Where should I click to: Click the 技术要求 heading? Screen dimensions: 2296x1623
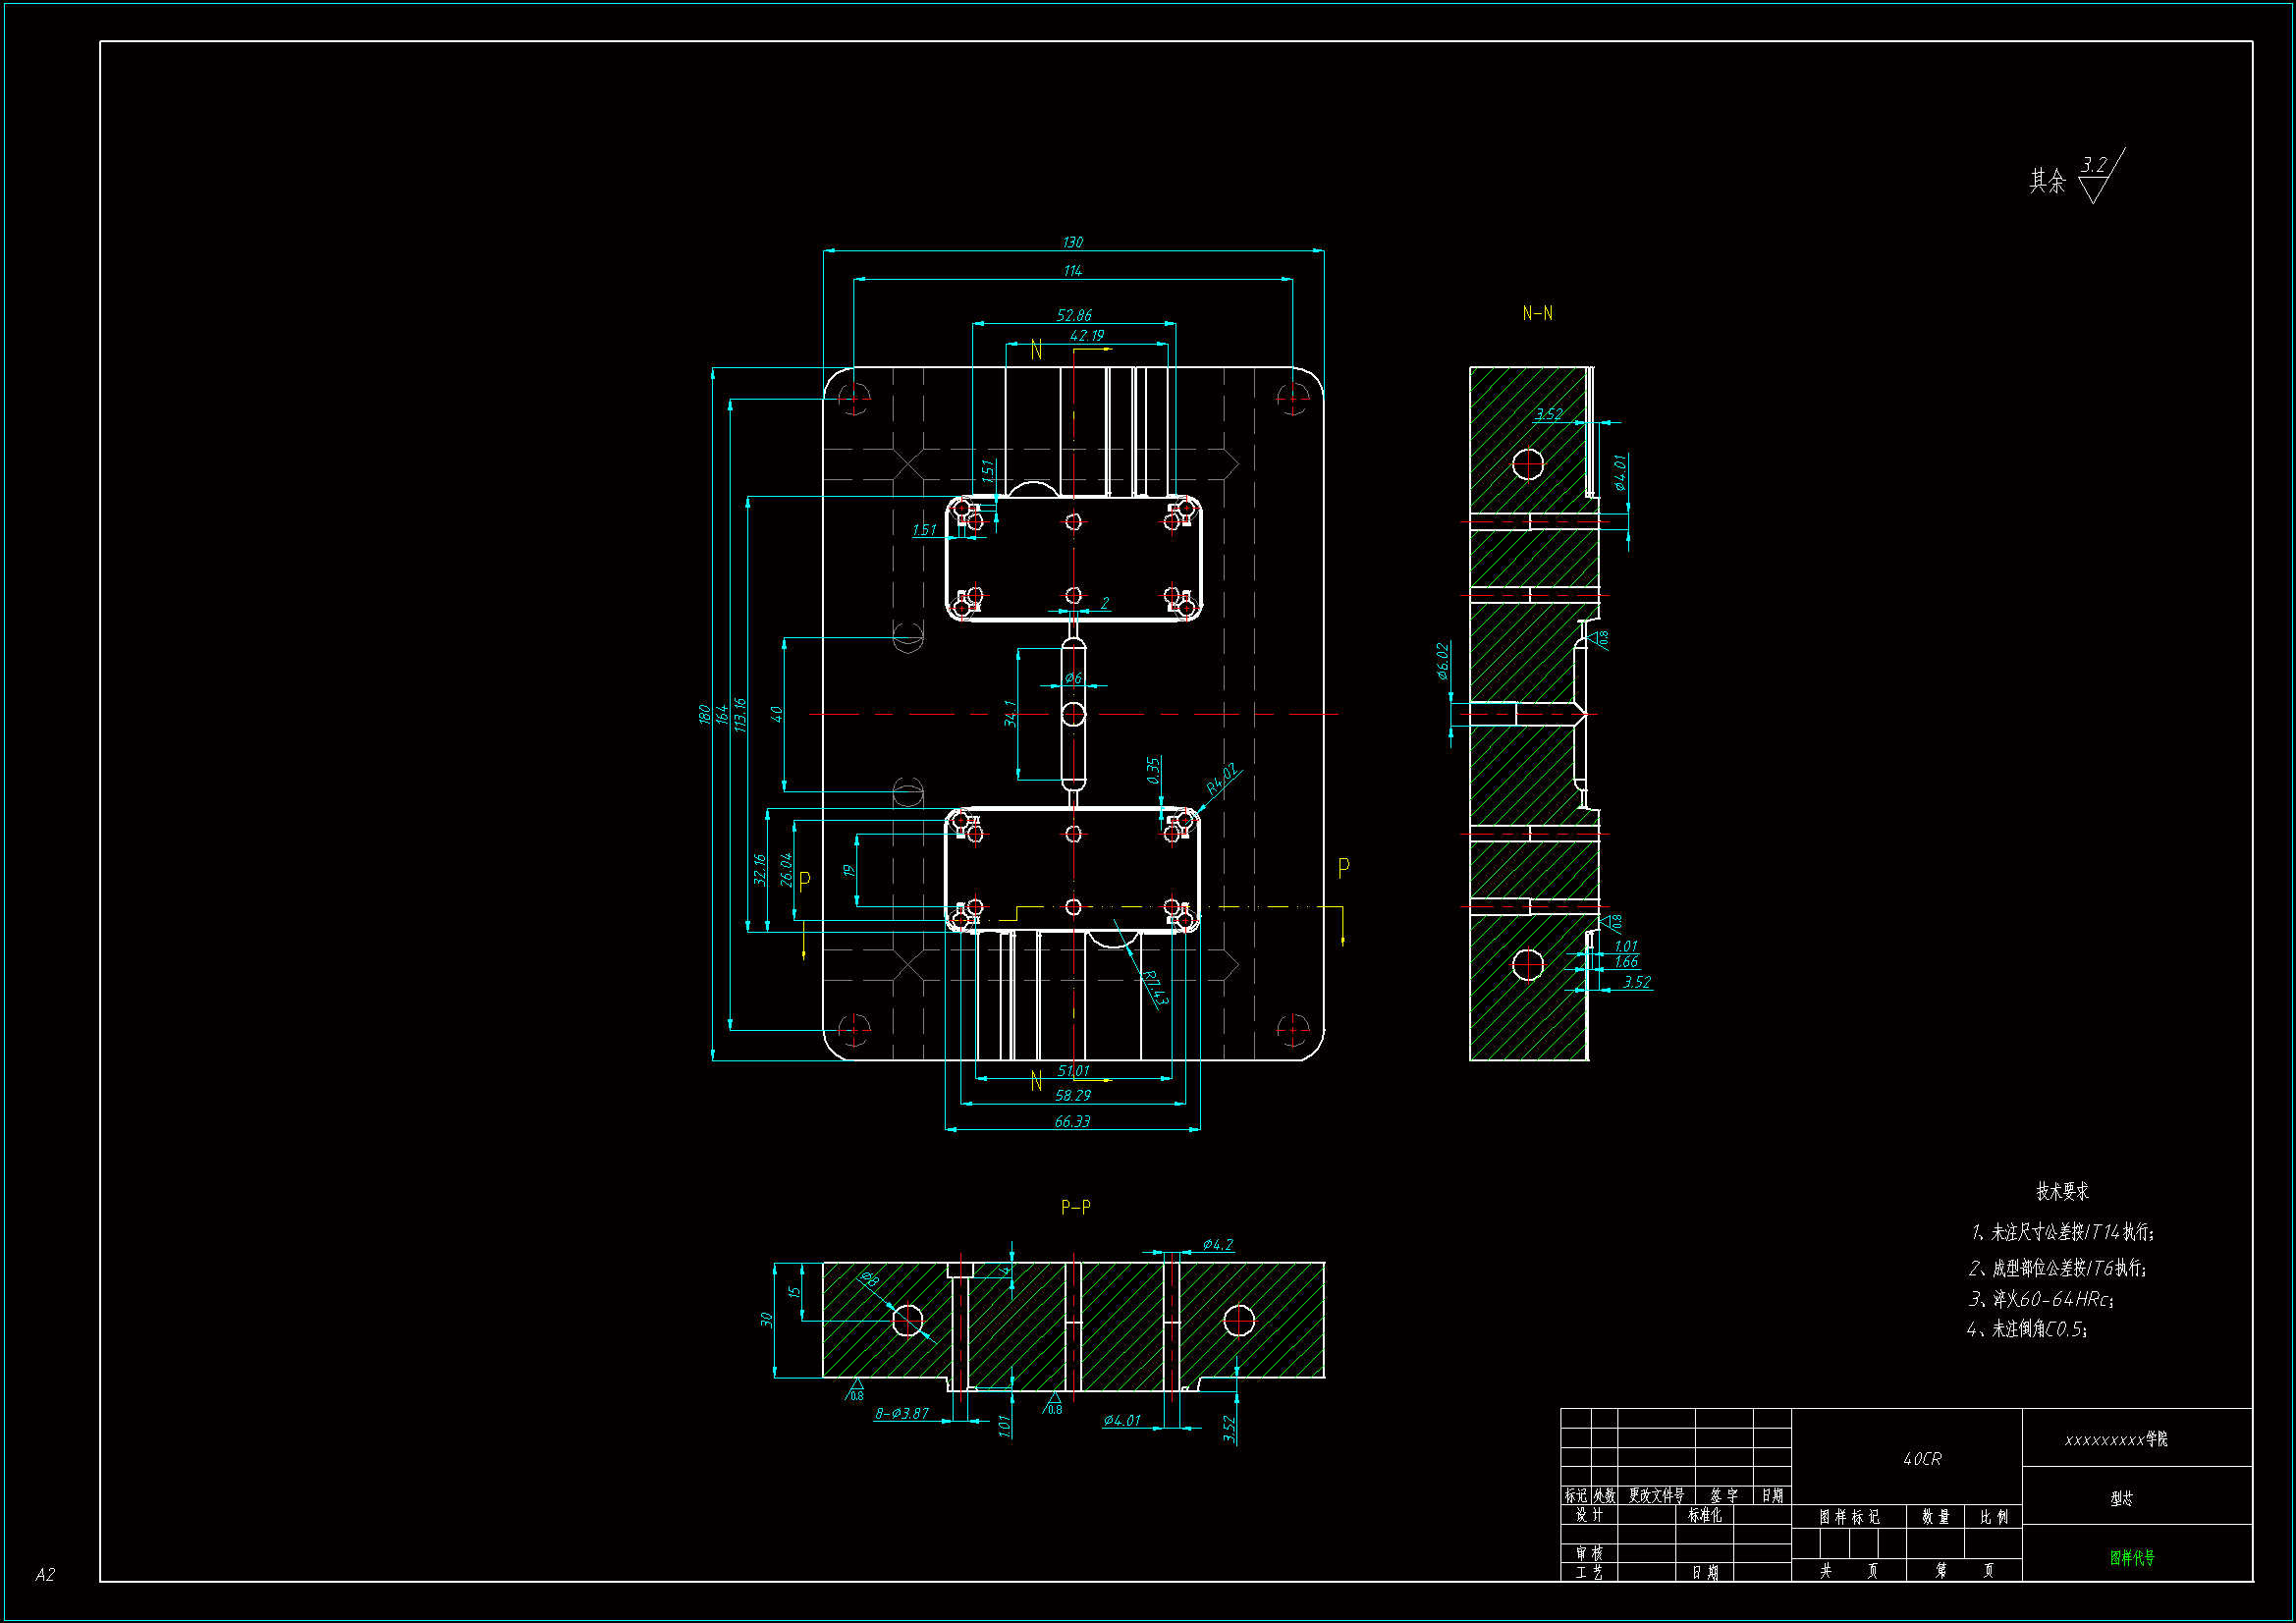tap(2062, 1191)
